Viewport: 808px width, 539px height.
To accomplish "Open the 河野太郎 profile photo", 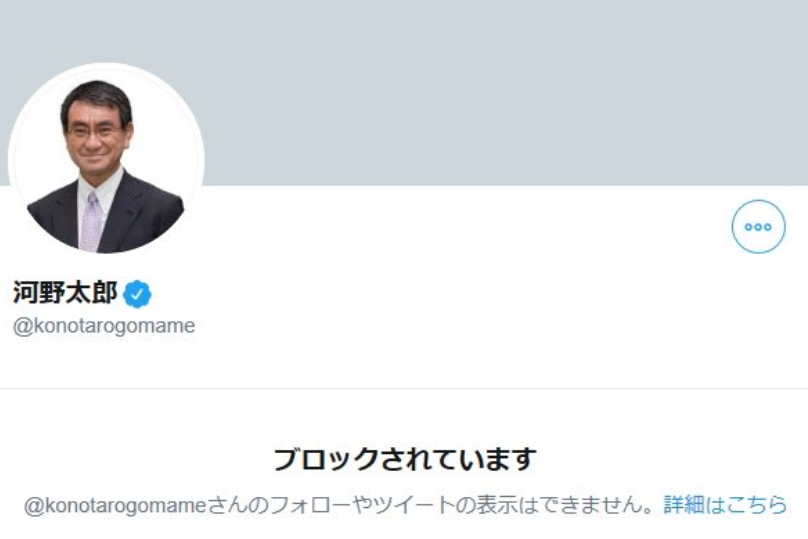I will tap(105, 160).
